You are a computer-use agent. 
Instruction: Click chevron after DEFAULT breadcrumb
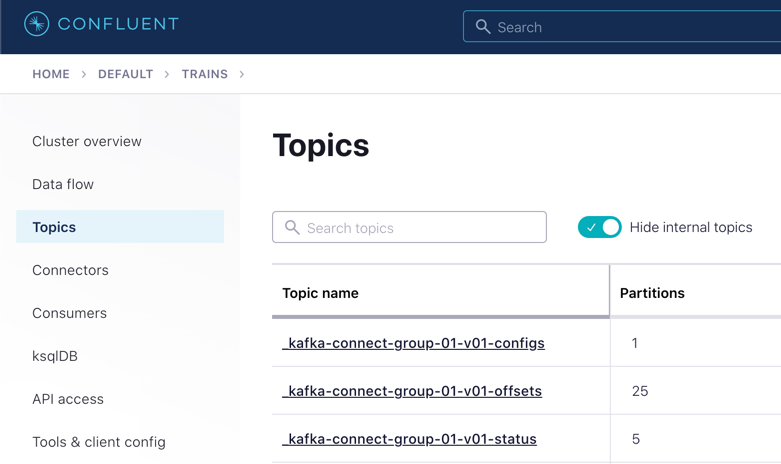click(167, 74)
